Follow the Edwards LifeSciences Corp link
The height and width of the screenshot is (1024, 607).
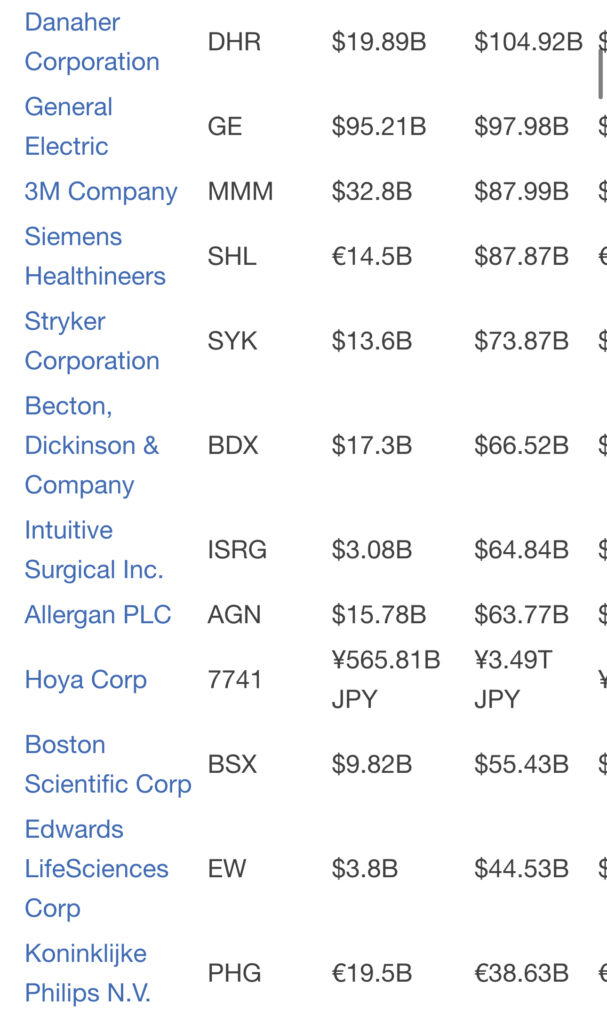(x=97, y=869)
